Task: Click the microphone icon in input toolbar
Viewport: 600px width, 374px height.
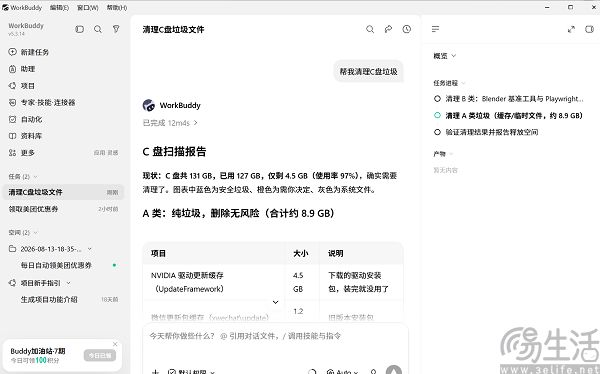Action: [x=373, y=372]
